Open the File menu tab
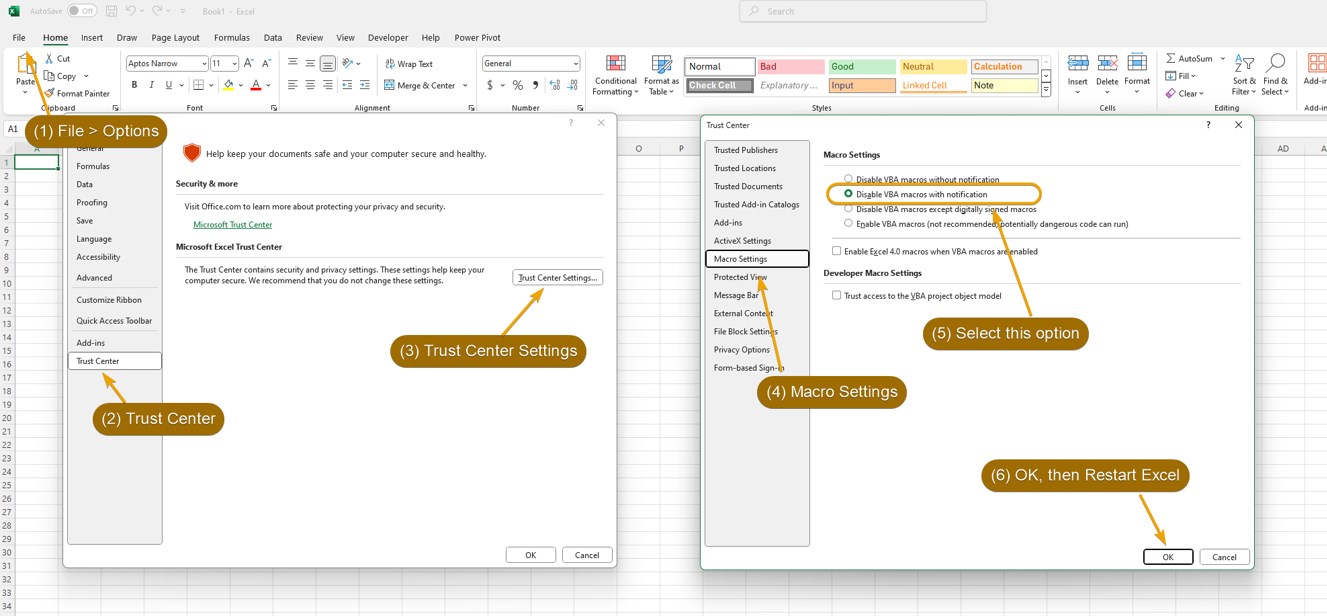This screenshot has width=1327, height=616. pyautogui.click(x=19, y=38)
